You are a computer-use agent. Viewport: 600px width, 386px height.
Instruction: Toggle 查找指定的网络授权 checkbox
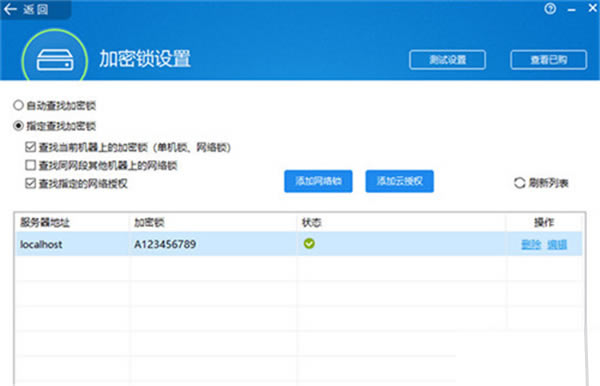click(30, 183)
